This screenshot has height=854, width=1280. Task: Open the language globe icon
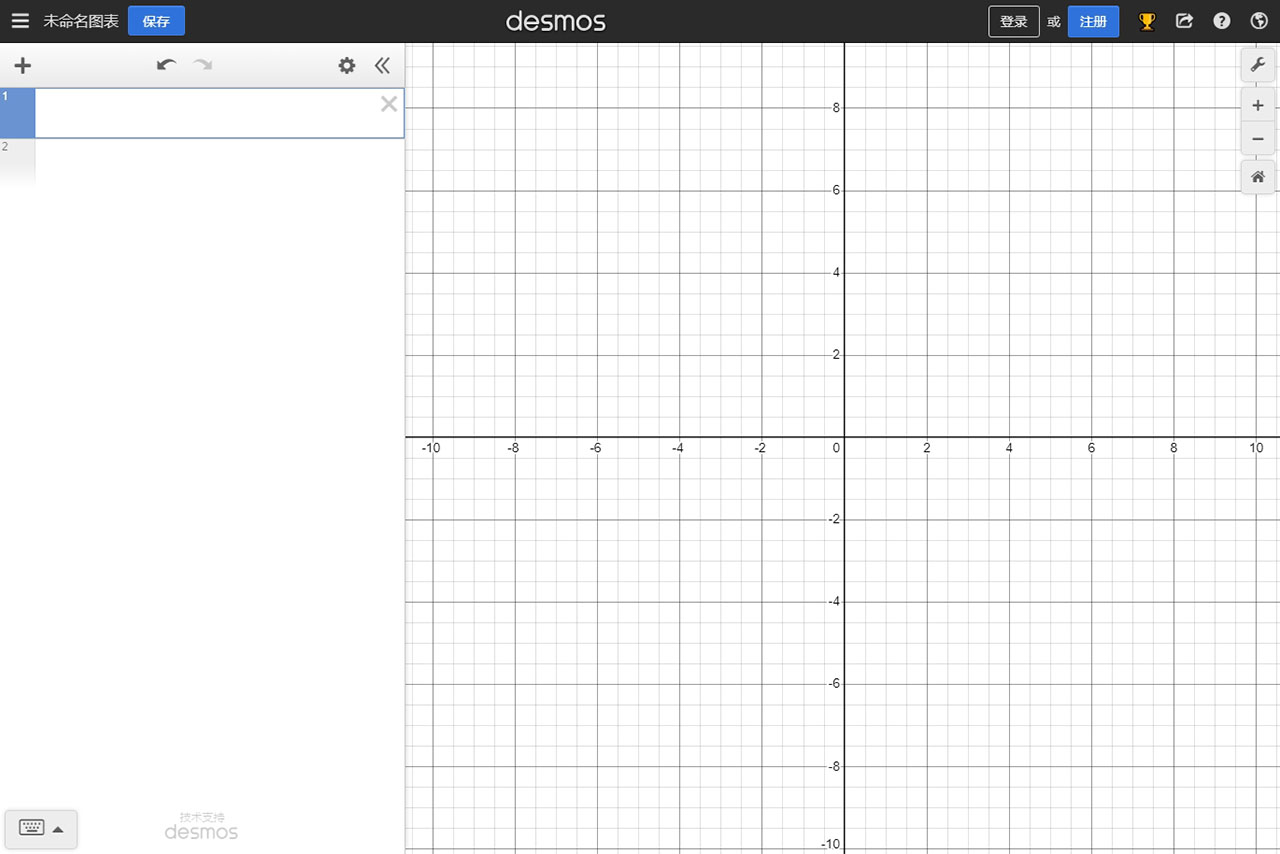(1258, 21)
